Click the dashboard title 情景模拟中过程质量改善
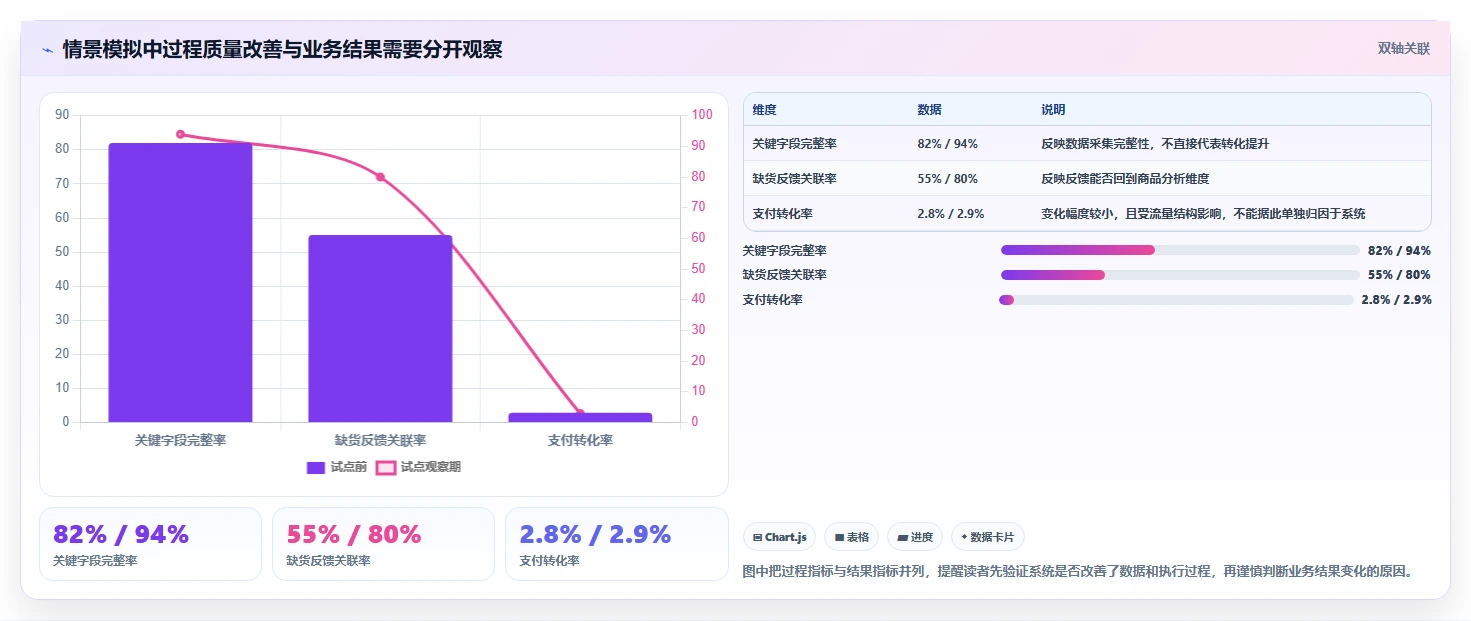This screenshot has width=1471, height=621. (282, 50)
